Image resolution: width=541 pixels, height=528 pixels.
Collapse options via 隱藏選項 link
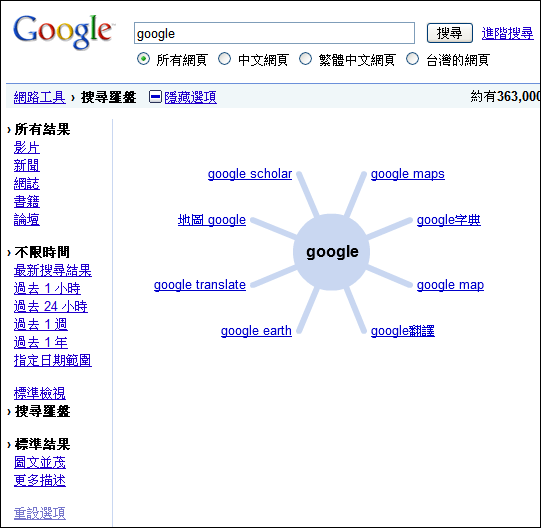tap(190, 97)
